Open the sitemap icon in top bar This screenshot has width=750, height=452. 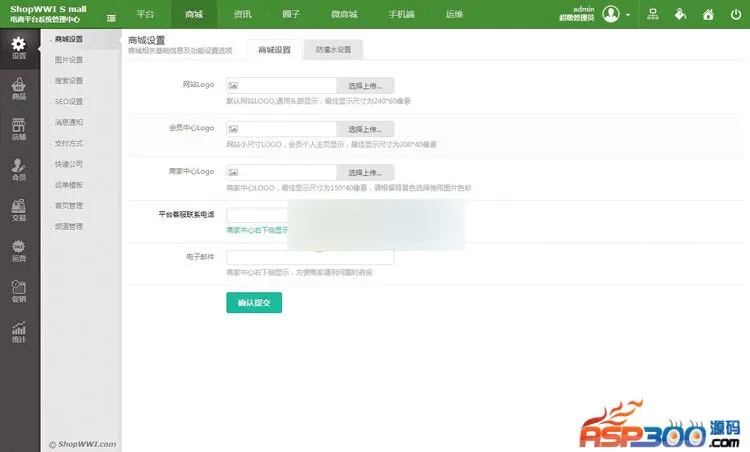(x=653, y=14)
